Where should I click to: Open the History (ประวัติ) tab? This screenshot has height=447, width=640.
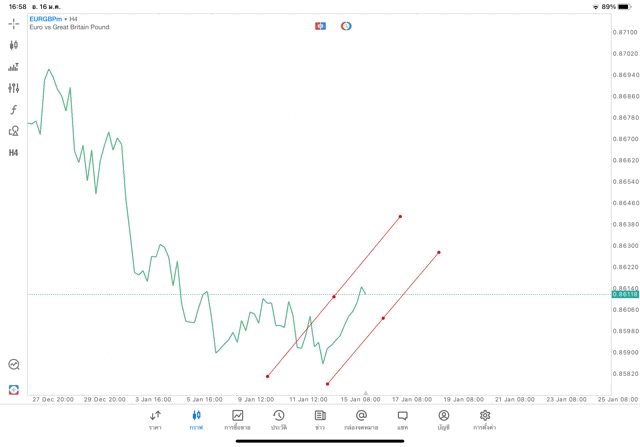278,419
